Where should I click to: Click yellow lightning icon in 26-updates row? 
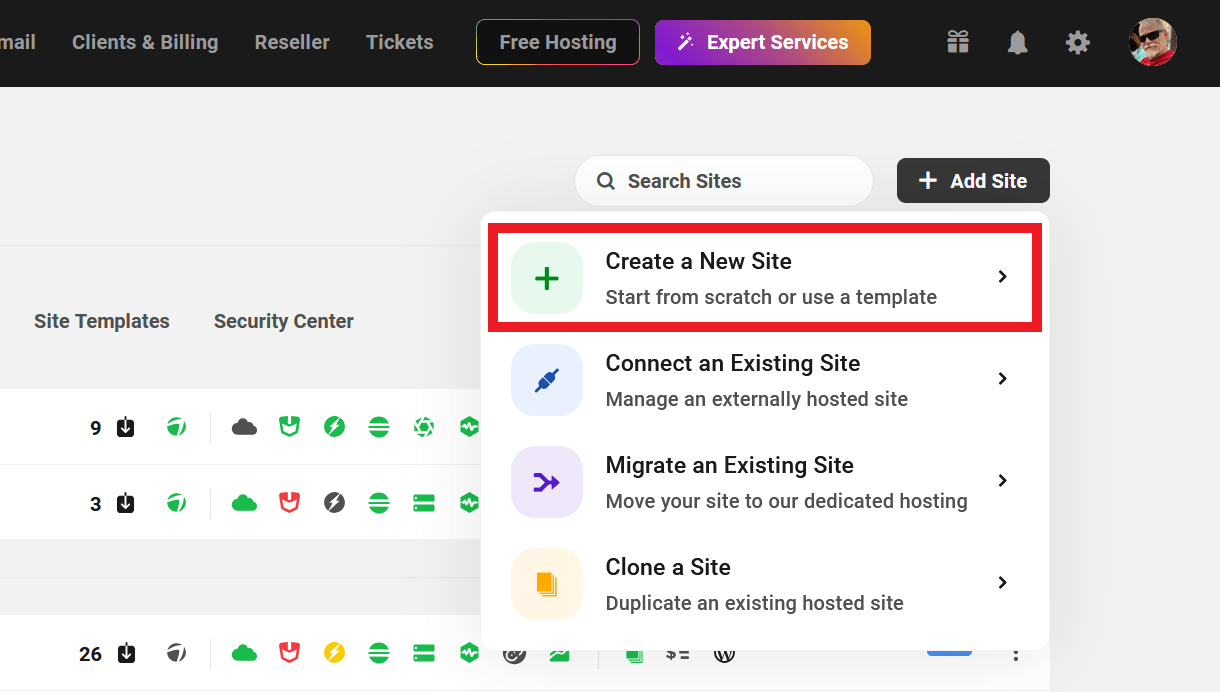pyautogui.click(x=335, y=653)
